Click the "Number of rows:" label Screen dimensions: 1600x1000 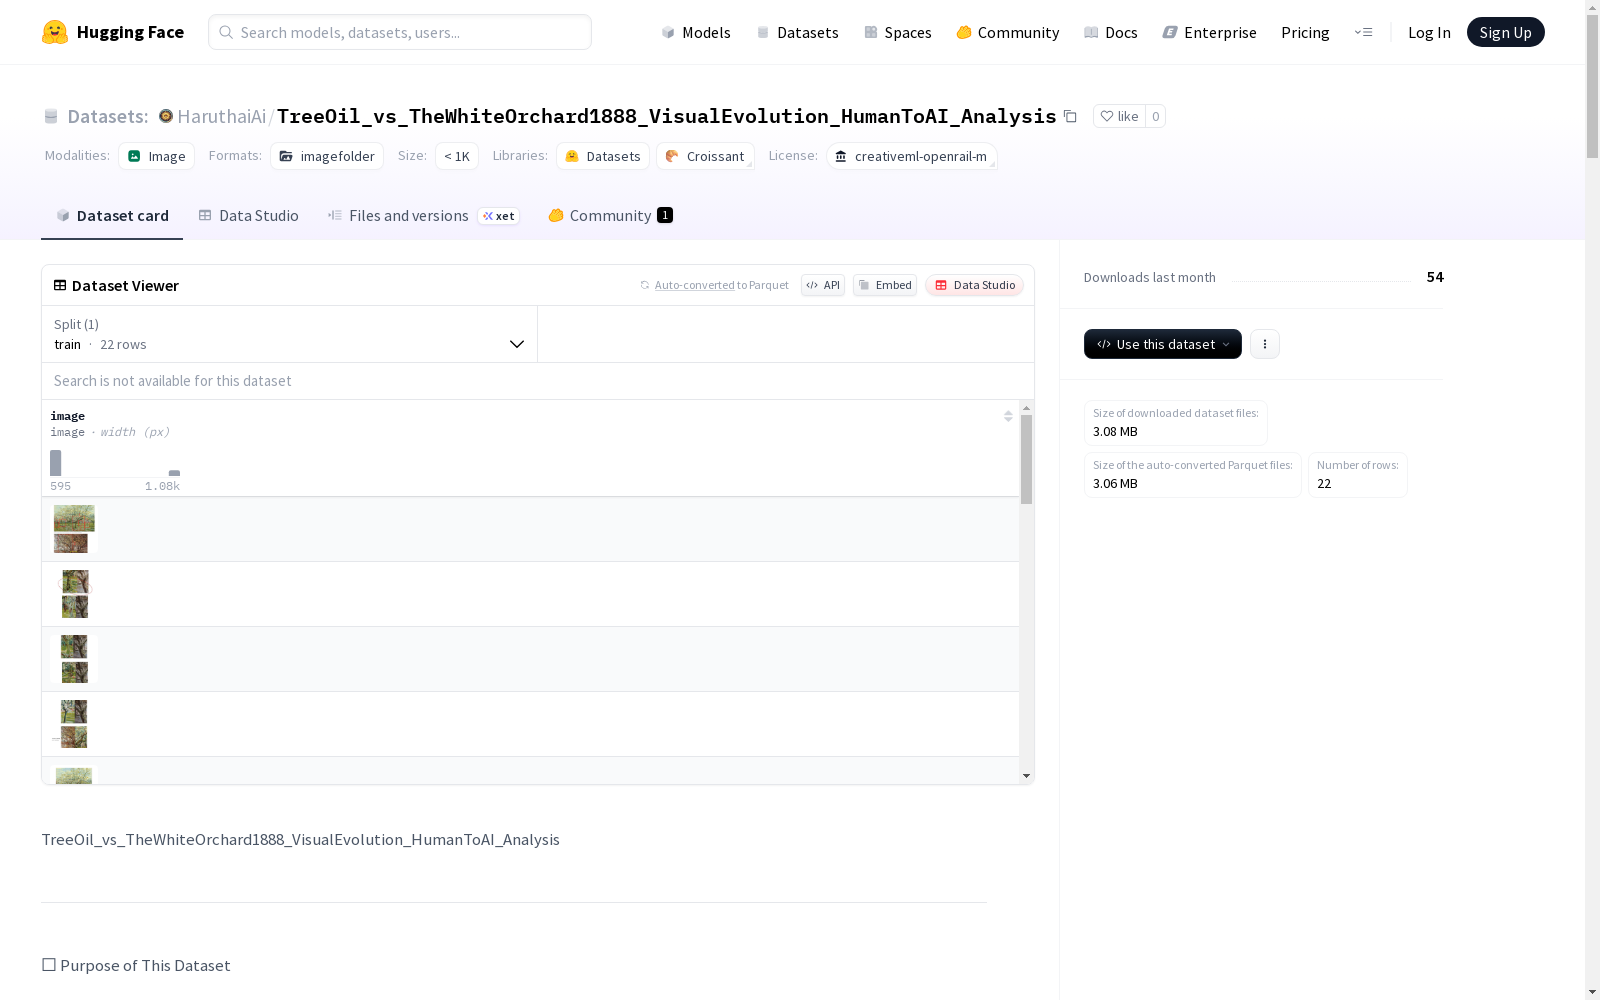1358,465
